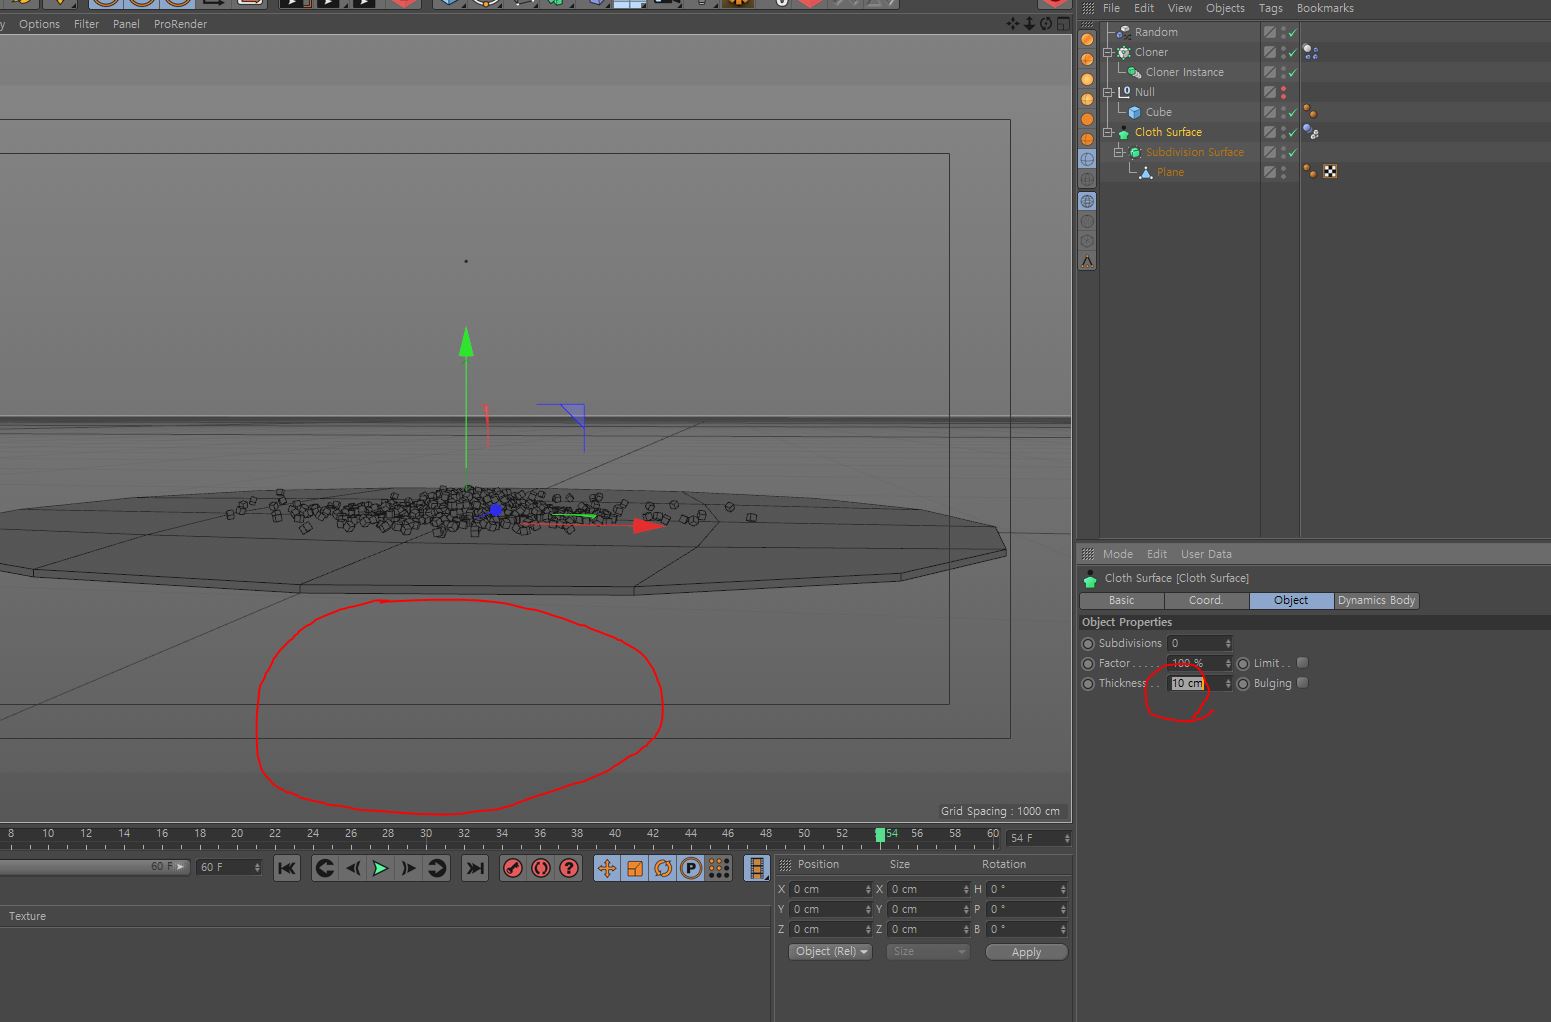Switch to the Basic tab
This screenshot has width=1551, height=1022.
tap(1122, 600)
